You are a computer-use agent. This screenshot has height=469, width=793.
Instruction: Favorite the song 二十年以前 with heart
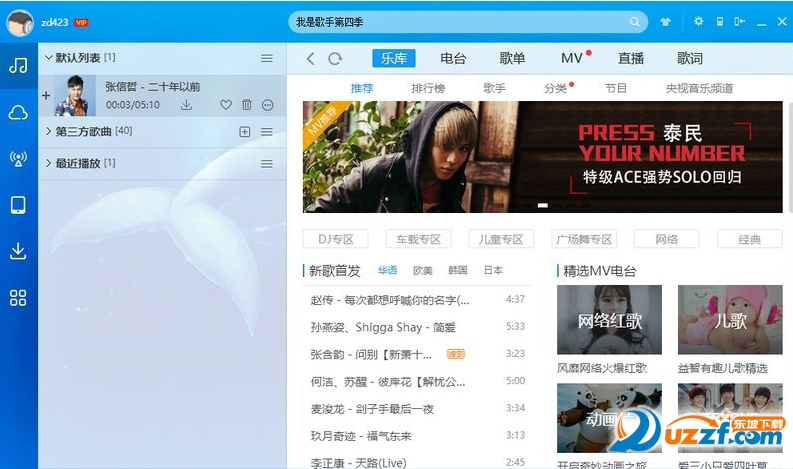tap(226, 105)
